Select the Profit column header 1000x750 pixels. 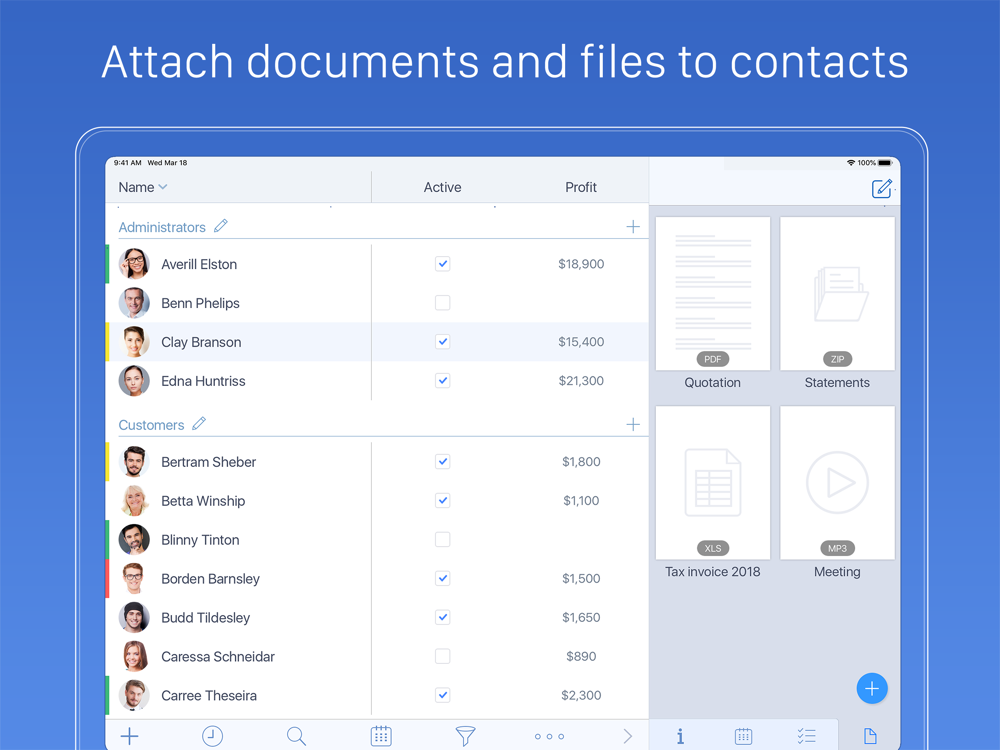581,187
